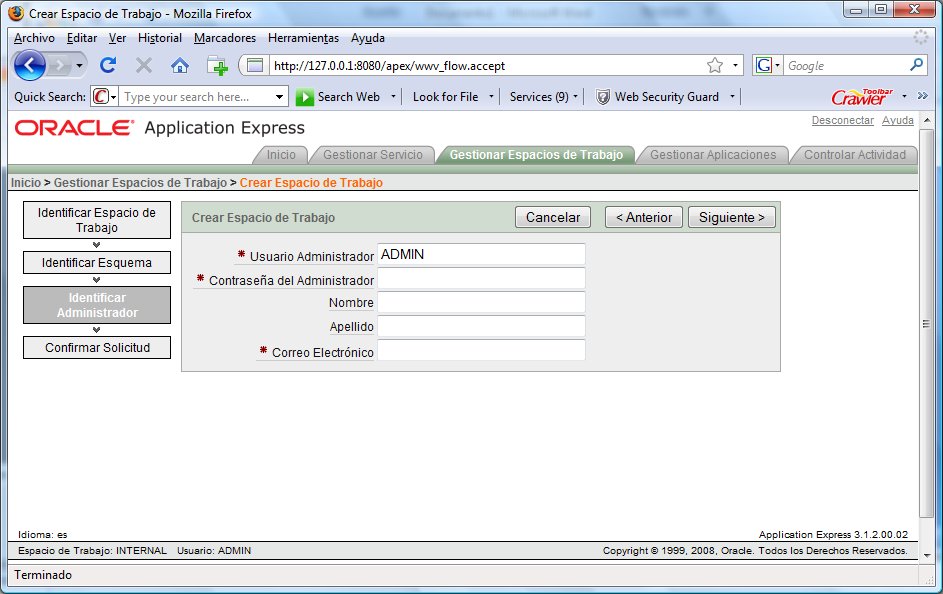
Task: Open the browser Home icon
Action: coord(180,65)
